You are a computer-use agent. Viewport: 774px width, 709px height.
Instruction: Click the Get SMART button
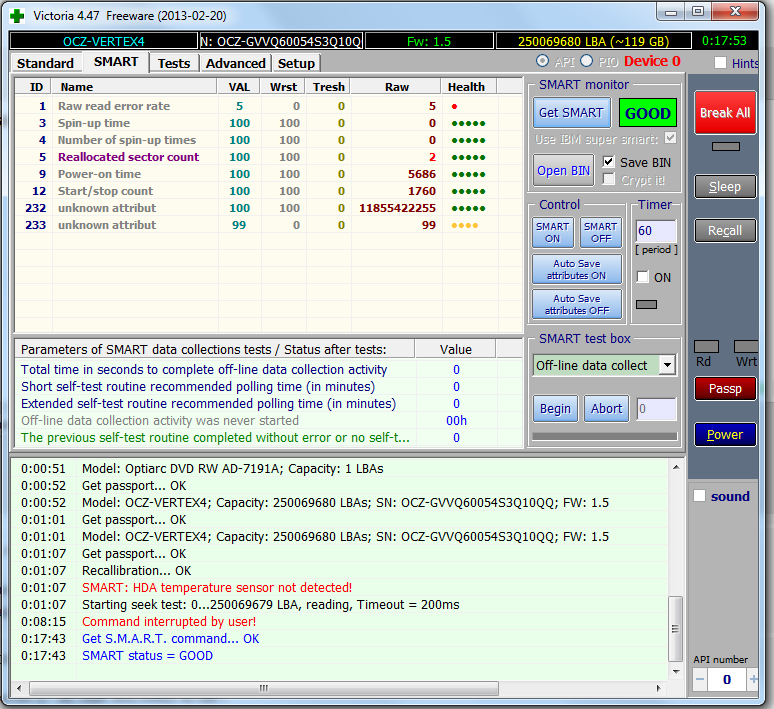coord(571,113)
